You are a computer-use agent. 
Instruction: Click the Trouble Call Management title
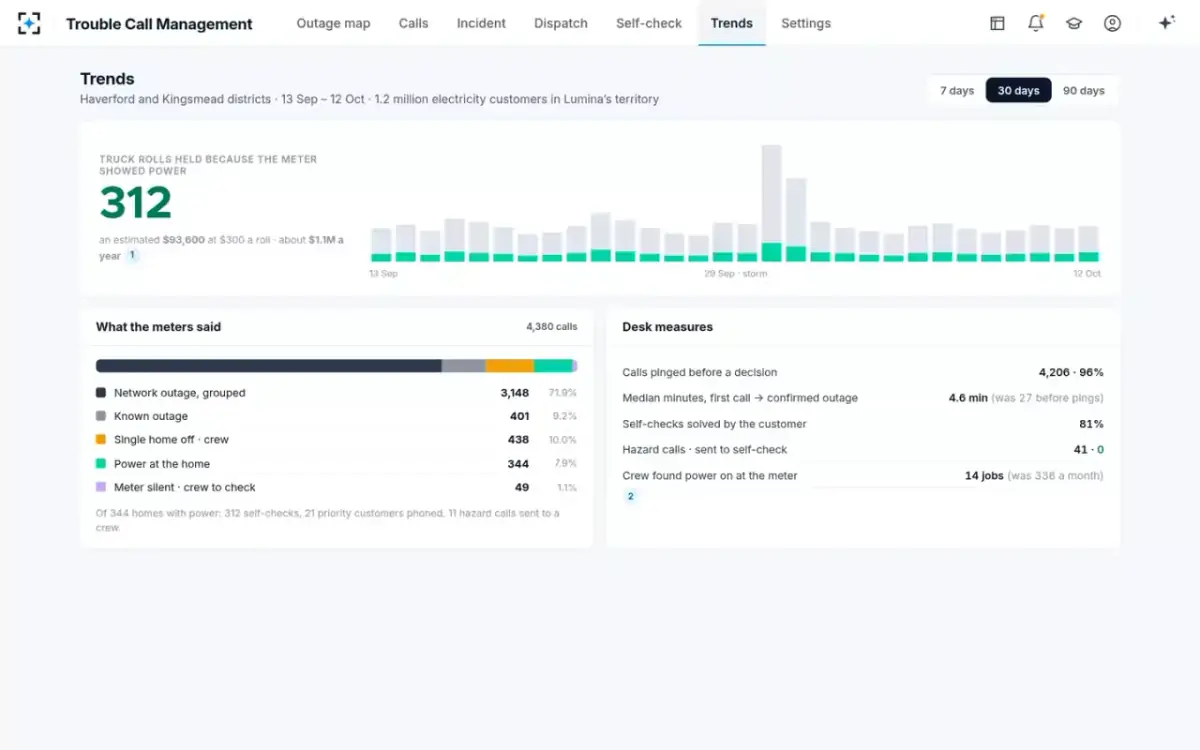click(159, 24)
